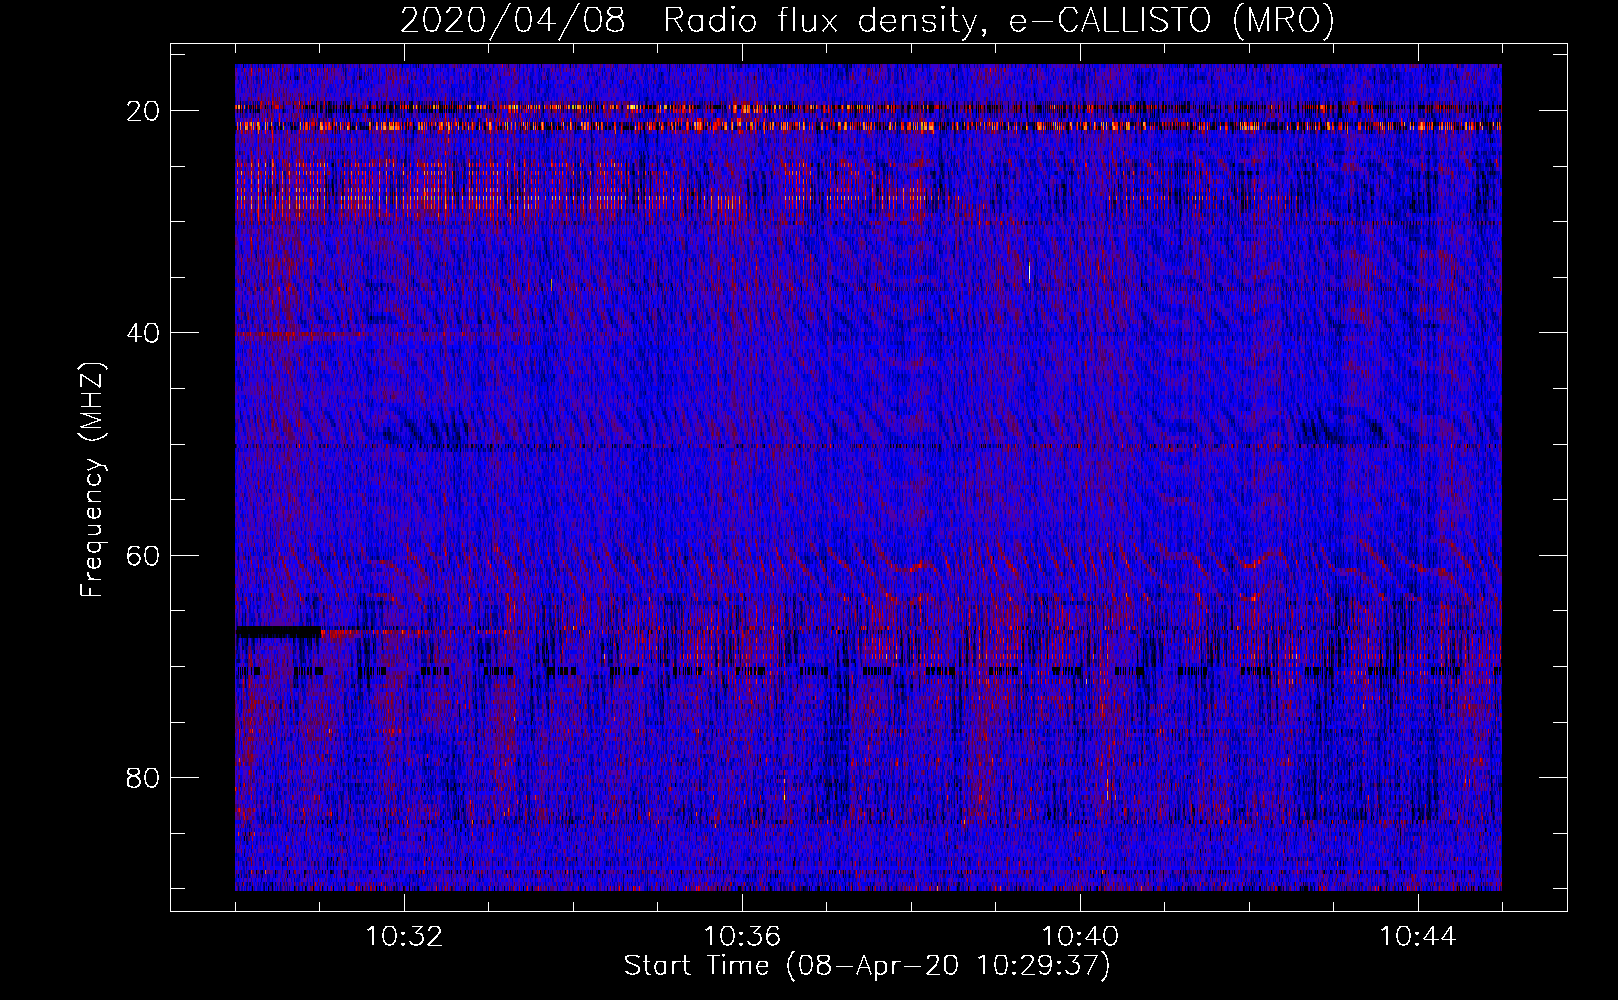Click the 60 MHz frequency tick label
Image resolution: width=1618 pixels, height=1000 pixels.
[x=144, y=555]
